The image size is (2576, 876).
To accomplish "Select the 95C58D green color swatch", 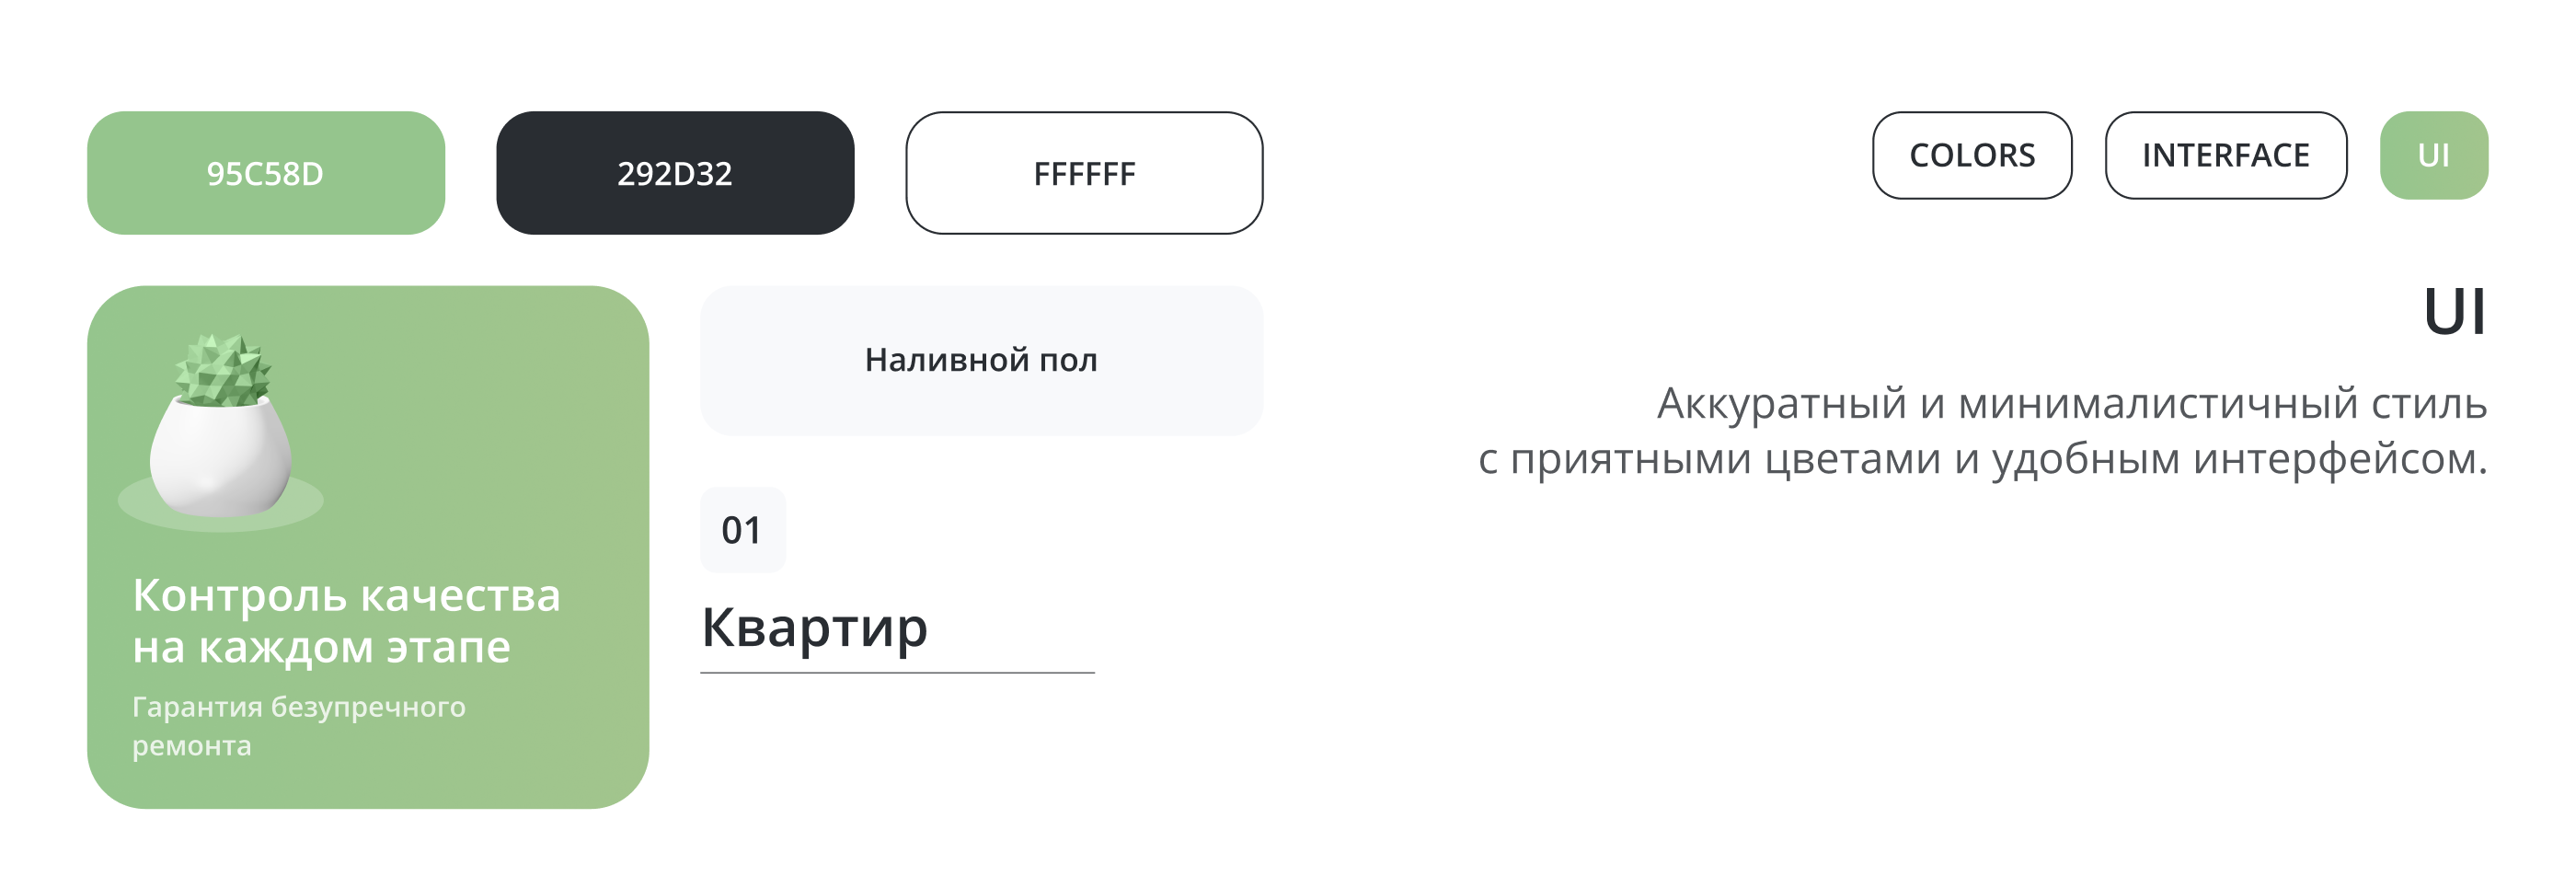I will [x=266, y=173].
